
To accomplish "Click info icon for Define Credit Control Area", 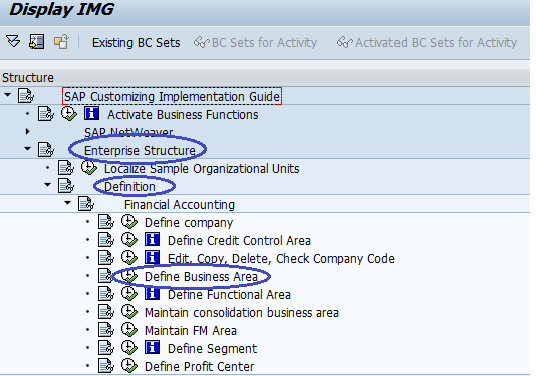I will [x=152, y=239].
